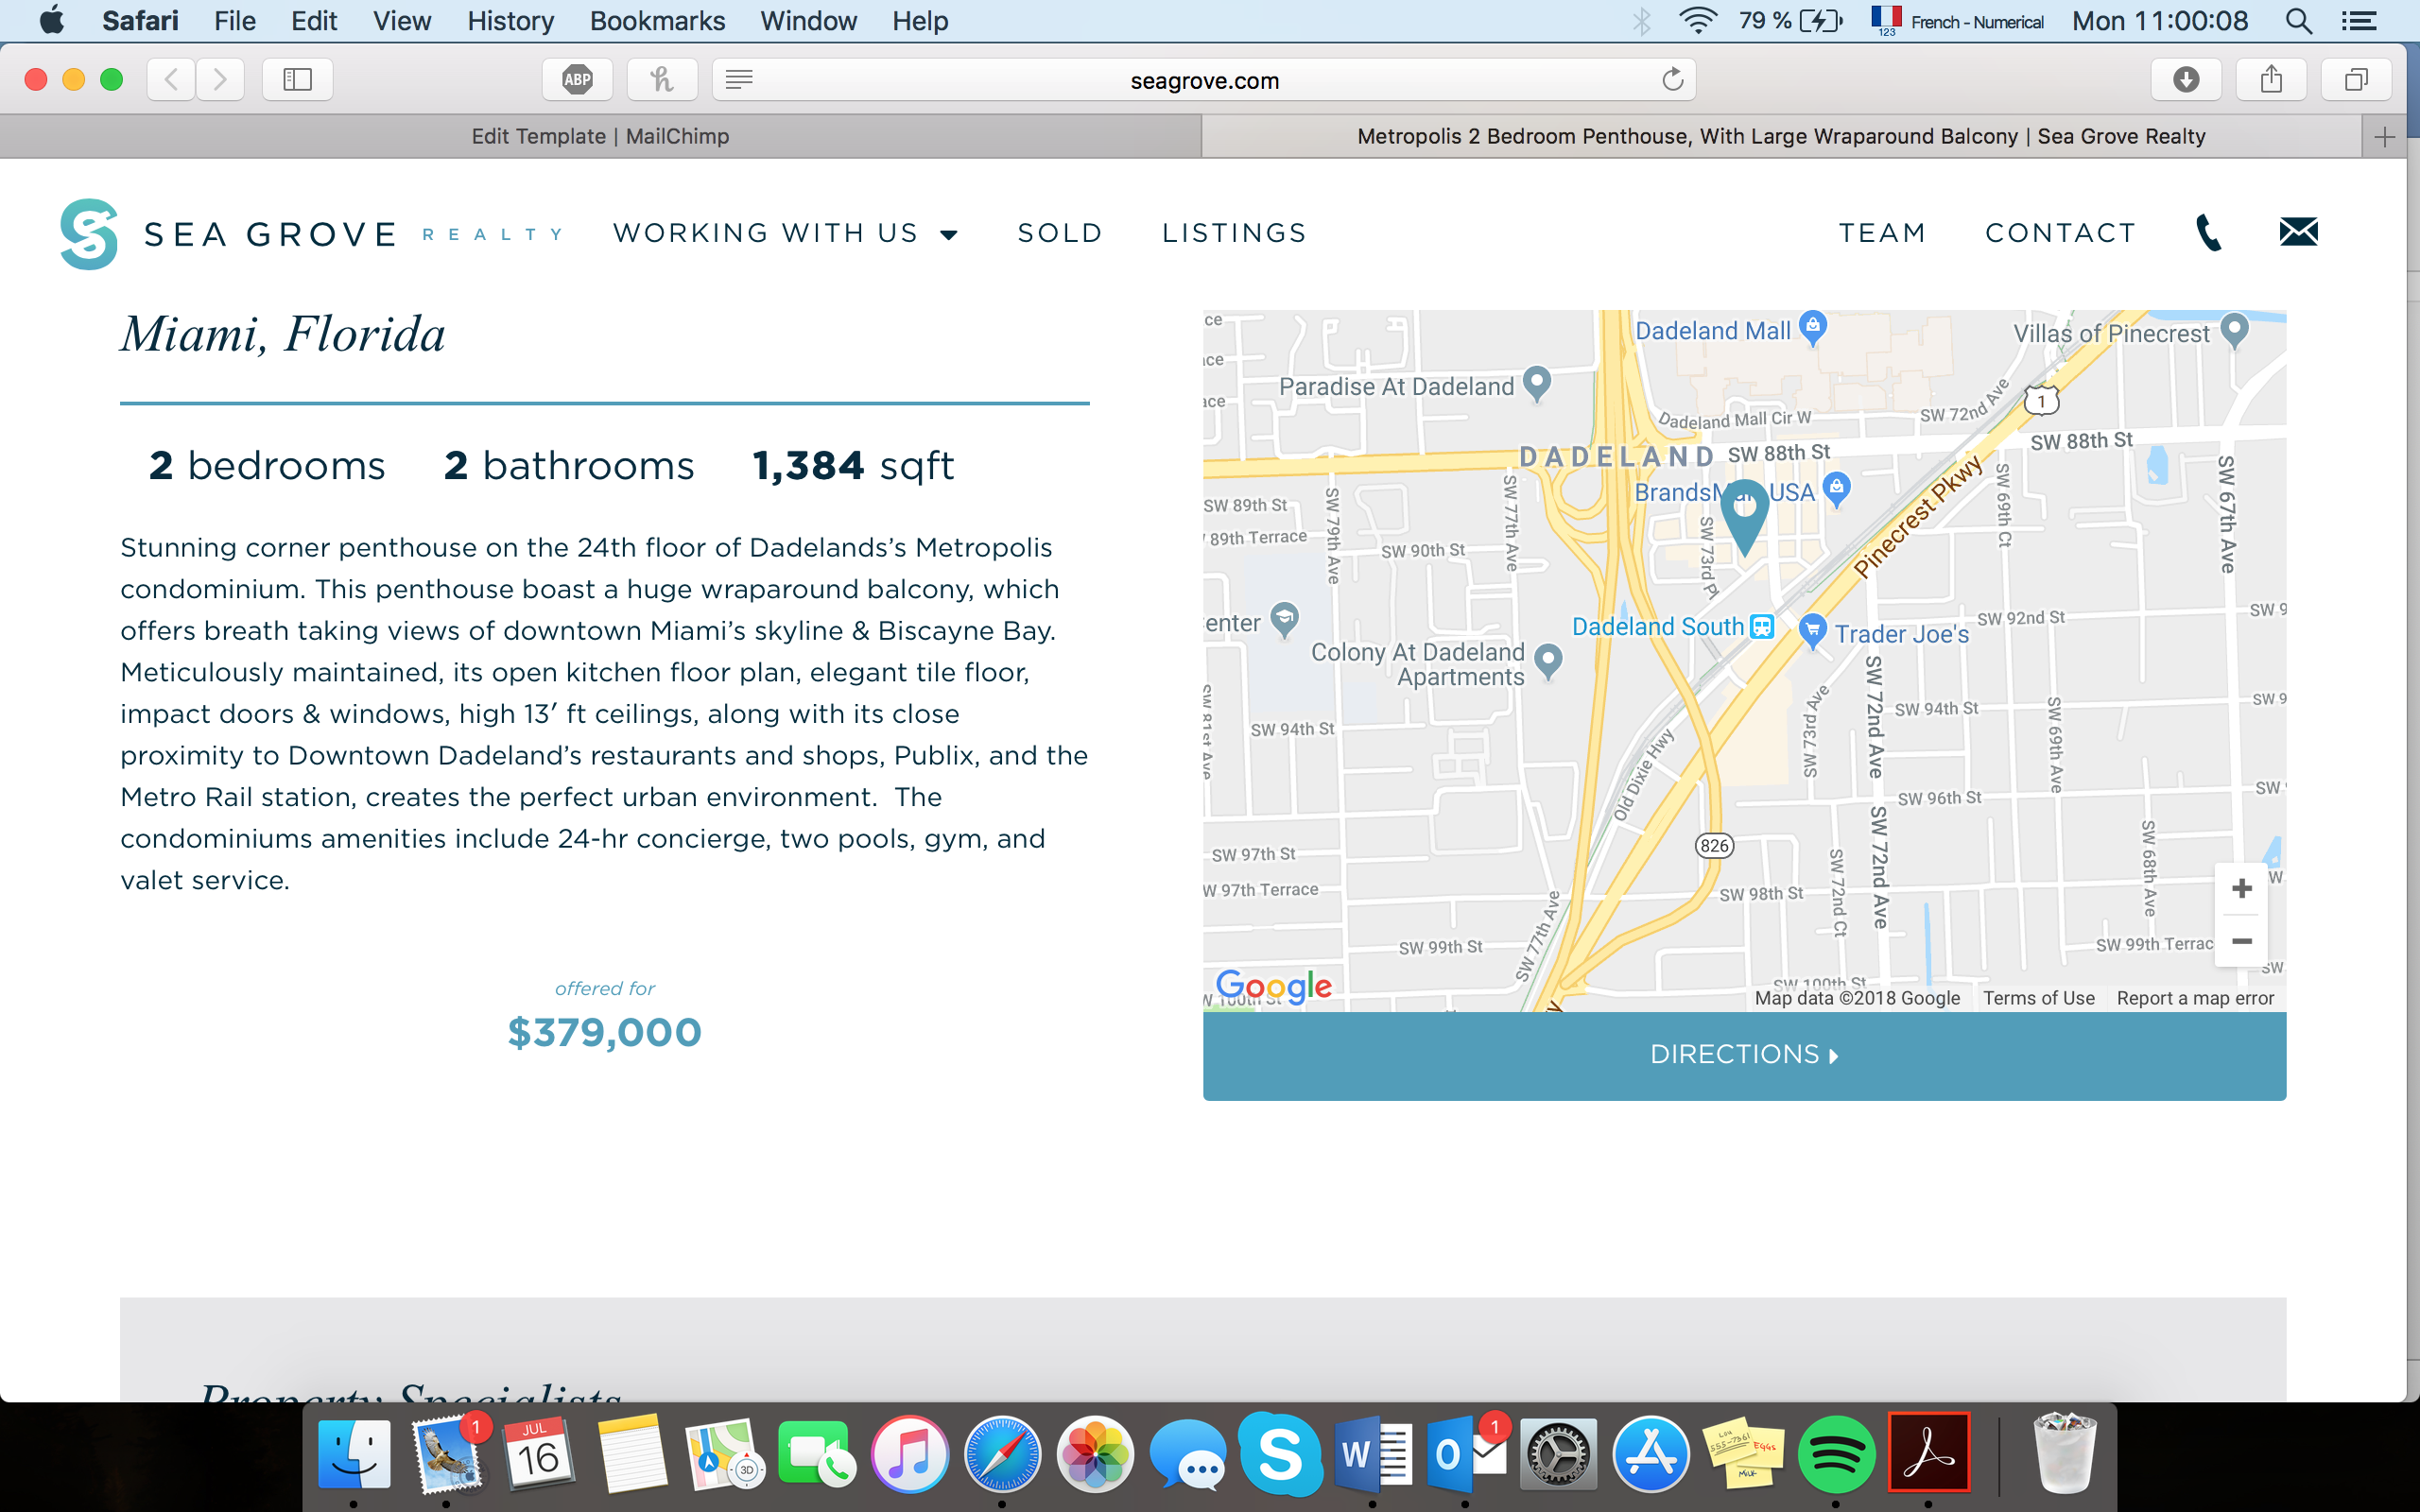This screenshot has width=2420, height=1512.
Task: Reload the seagrove.com page
Action: (1672, 80)
